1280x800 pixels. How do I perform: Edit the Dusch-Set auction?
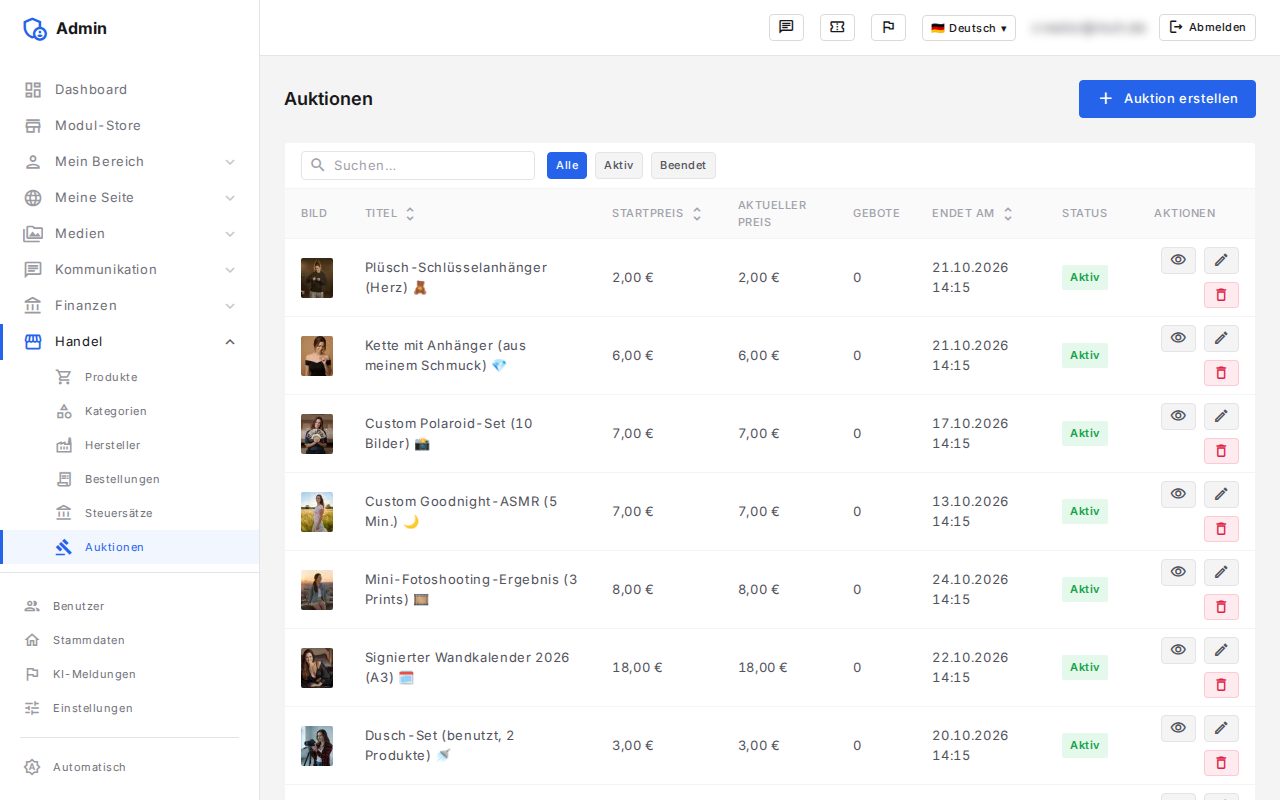tap(1221, 728)
